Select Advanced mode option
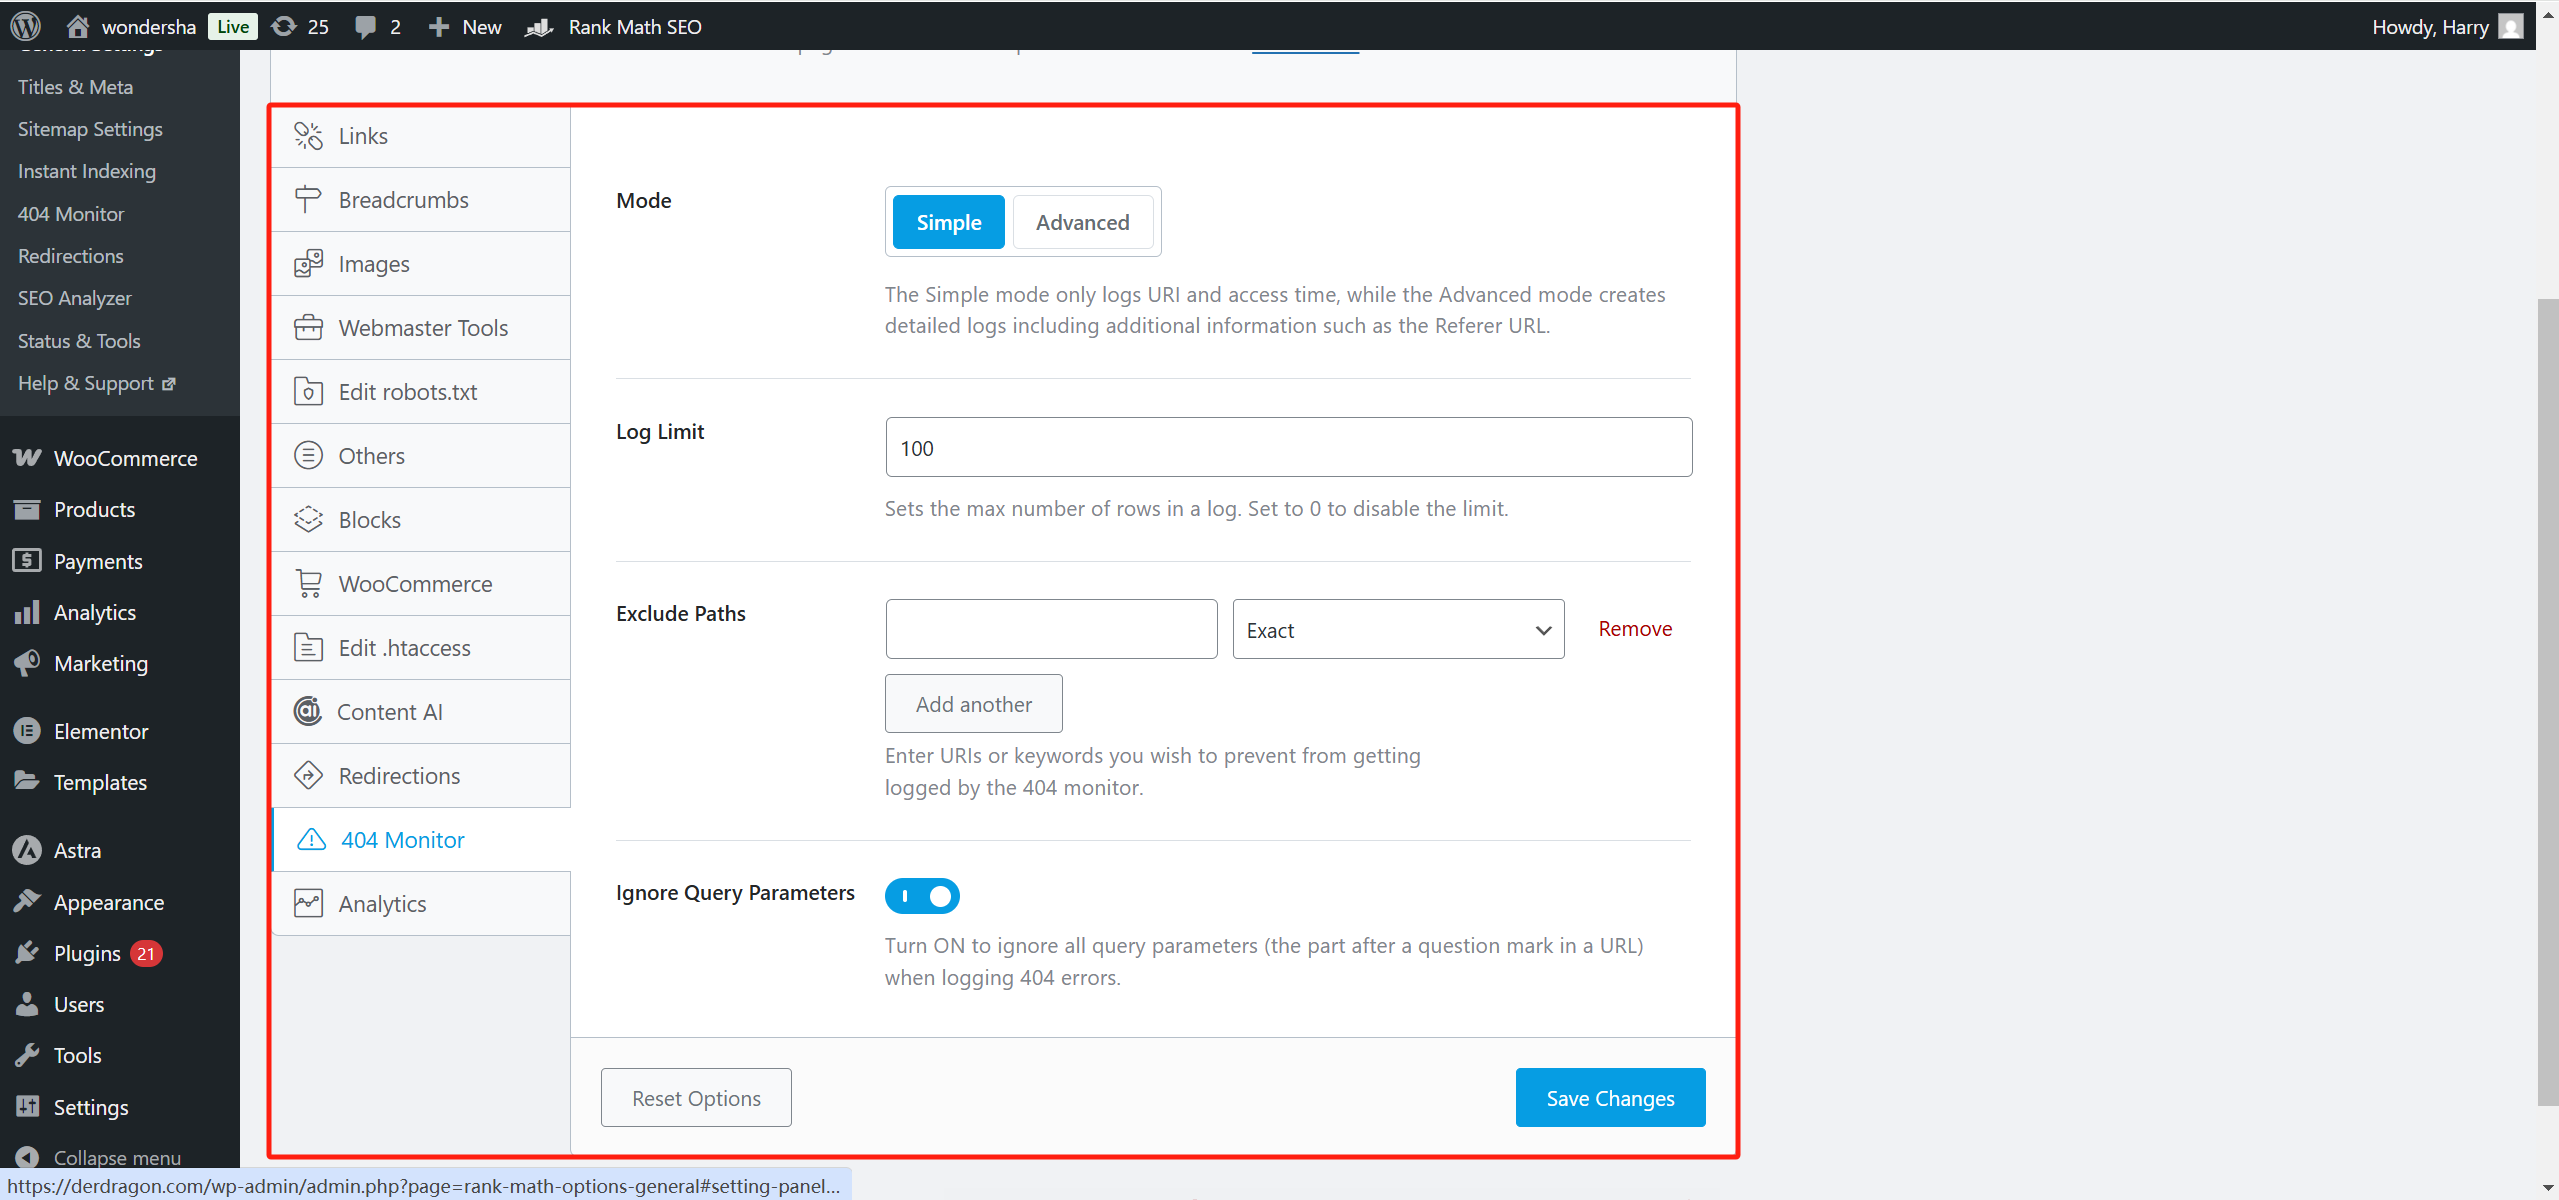This screenshot has height=1200, width=2559. click(x=1082, y=222)
